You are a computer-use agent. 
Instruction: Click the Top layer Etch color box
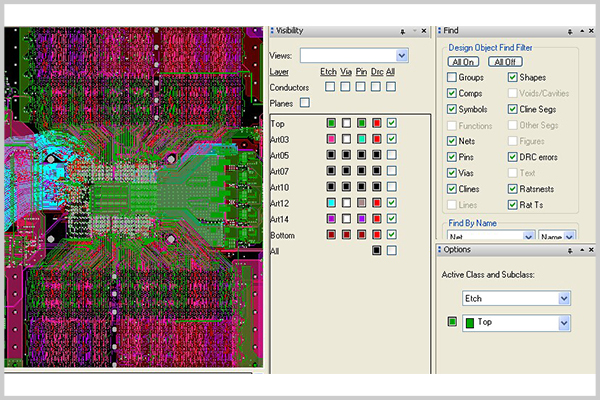point(331,123)
